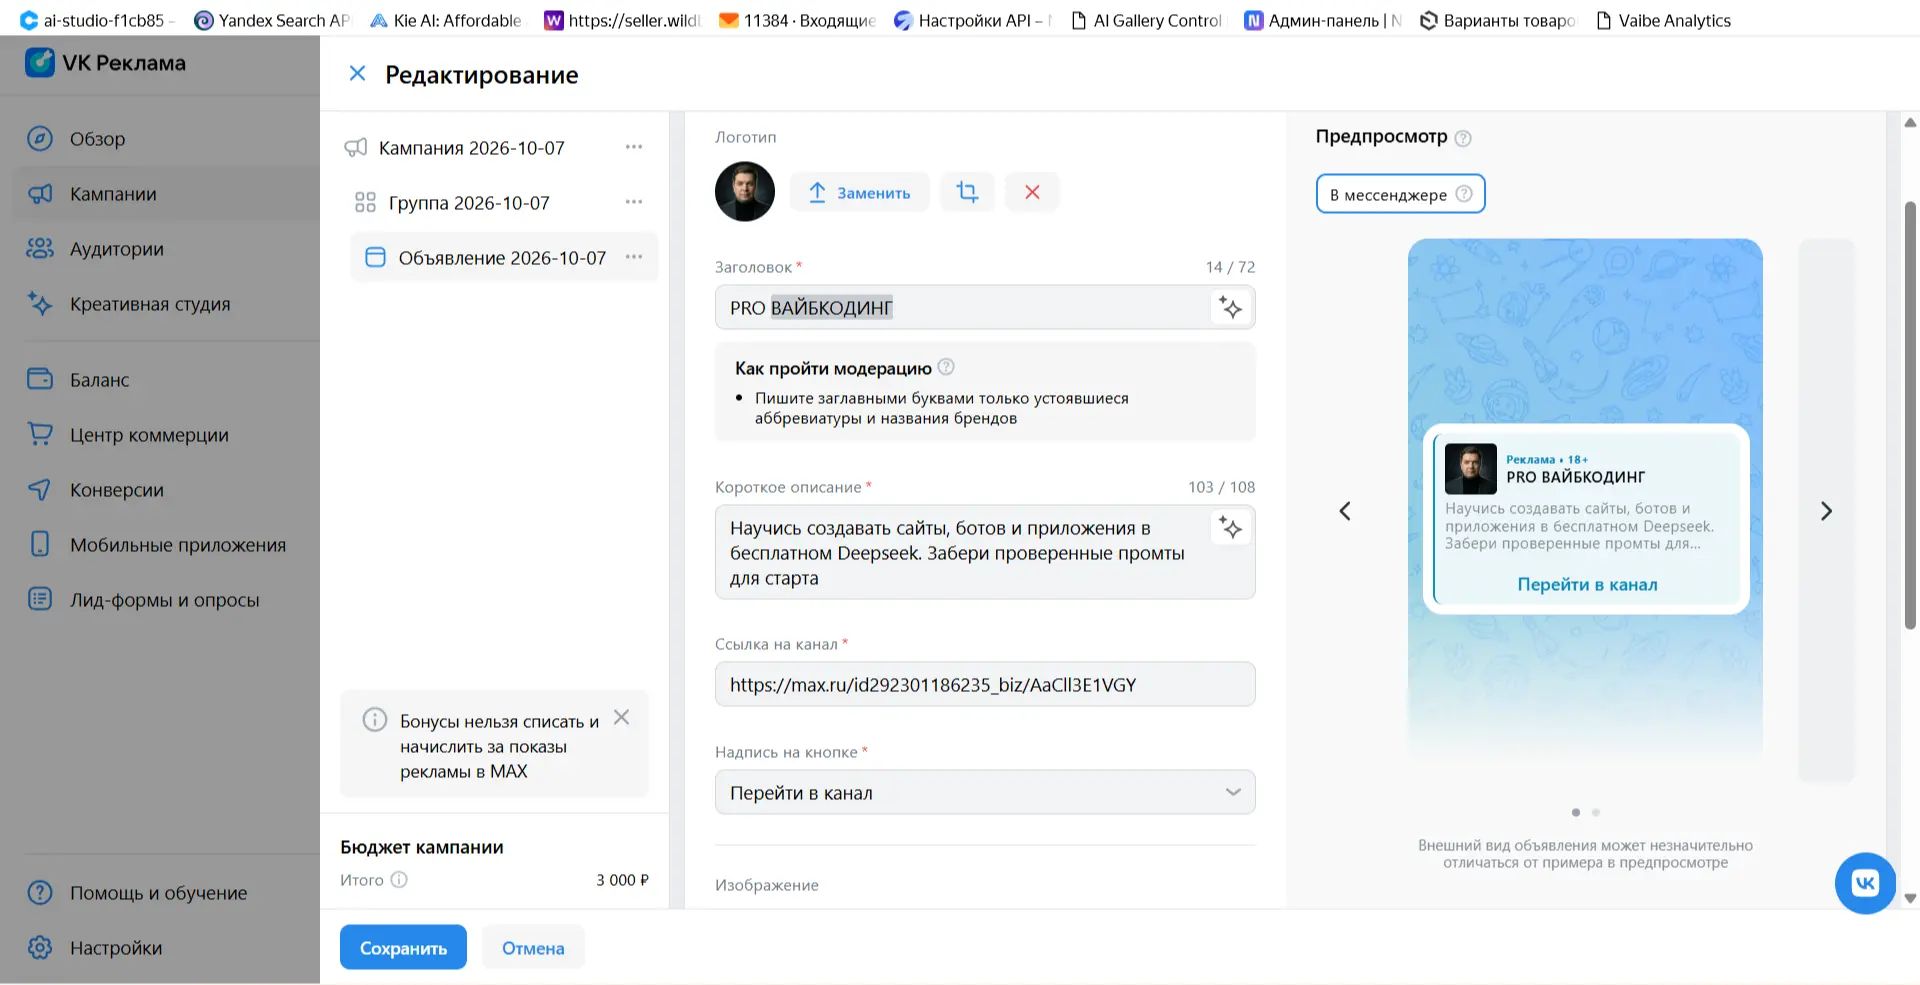This screenshot has width=1920, height=985.
Task: Click help icon next to Предпросмотр
Action: 1463,138
